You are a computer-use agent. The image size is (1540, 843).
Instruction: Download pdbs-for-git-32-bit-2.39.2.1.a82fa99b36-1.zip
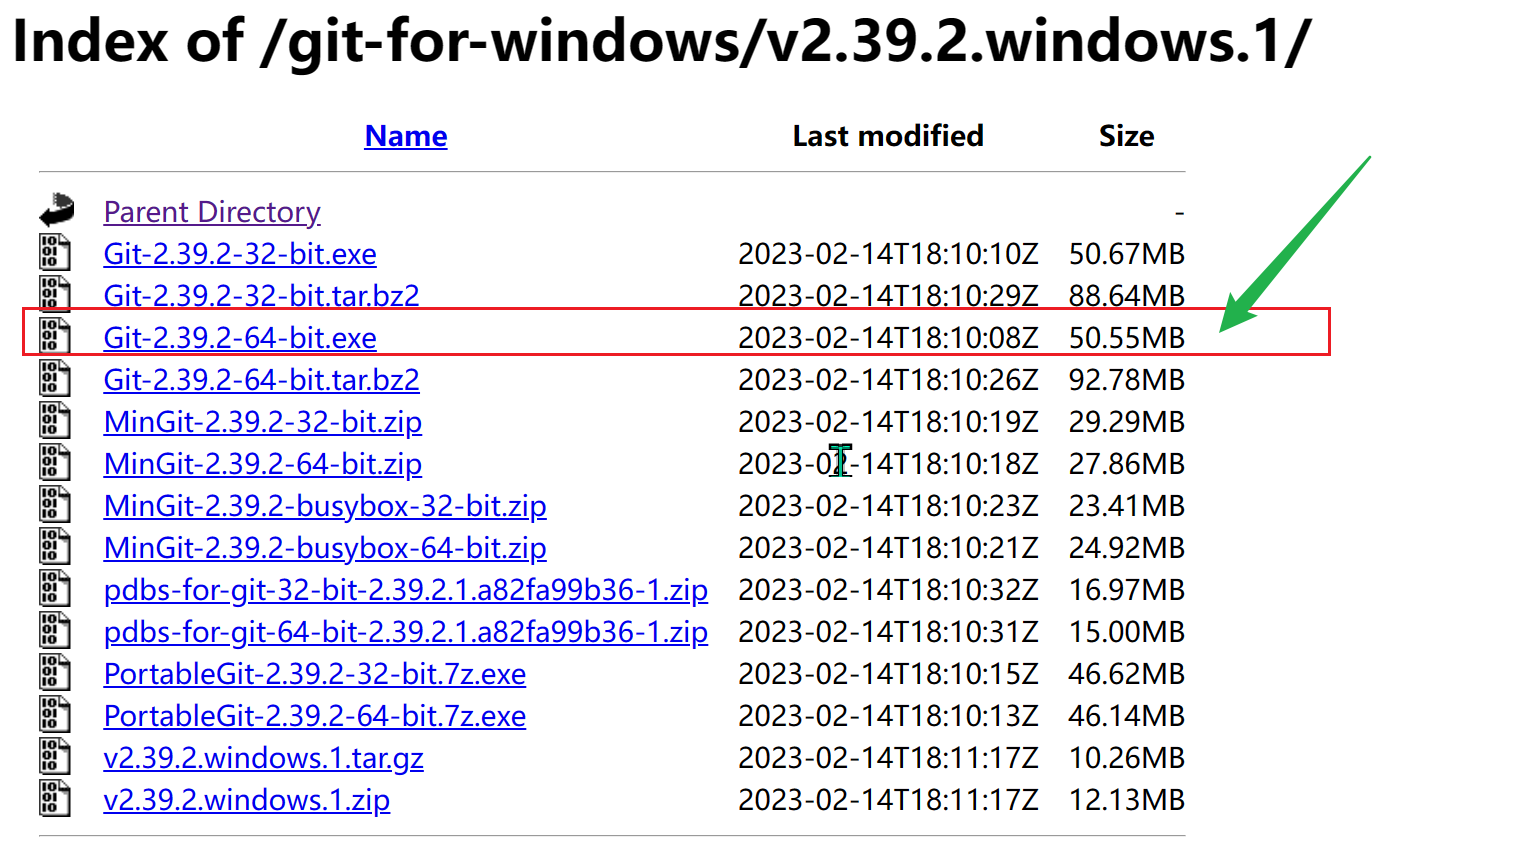[x=406, y=590]
